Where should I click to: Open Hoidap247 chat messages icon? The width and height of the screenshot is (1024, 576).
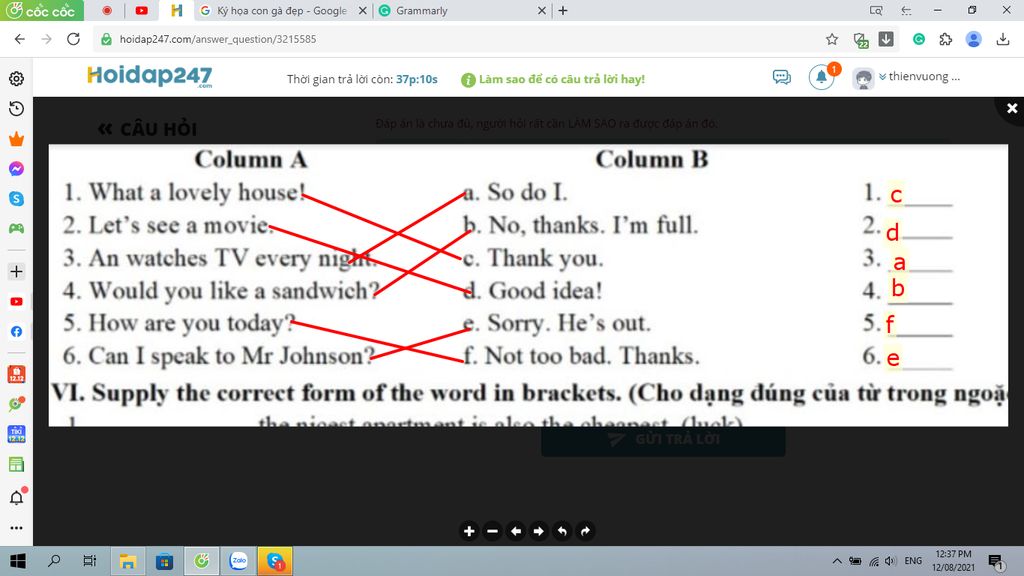tap(781, 78)
